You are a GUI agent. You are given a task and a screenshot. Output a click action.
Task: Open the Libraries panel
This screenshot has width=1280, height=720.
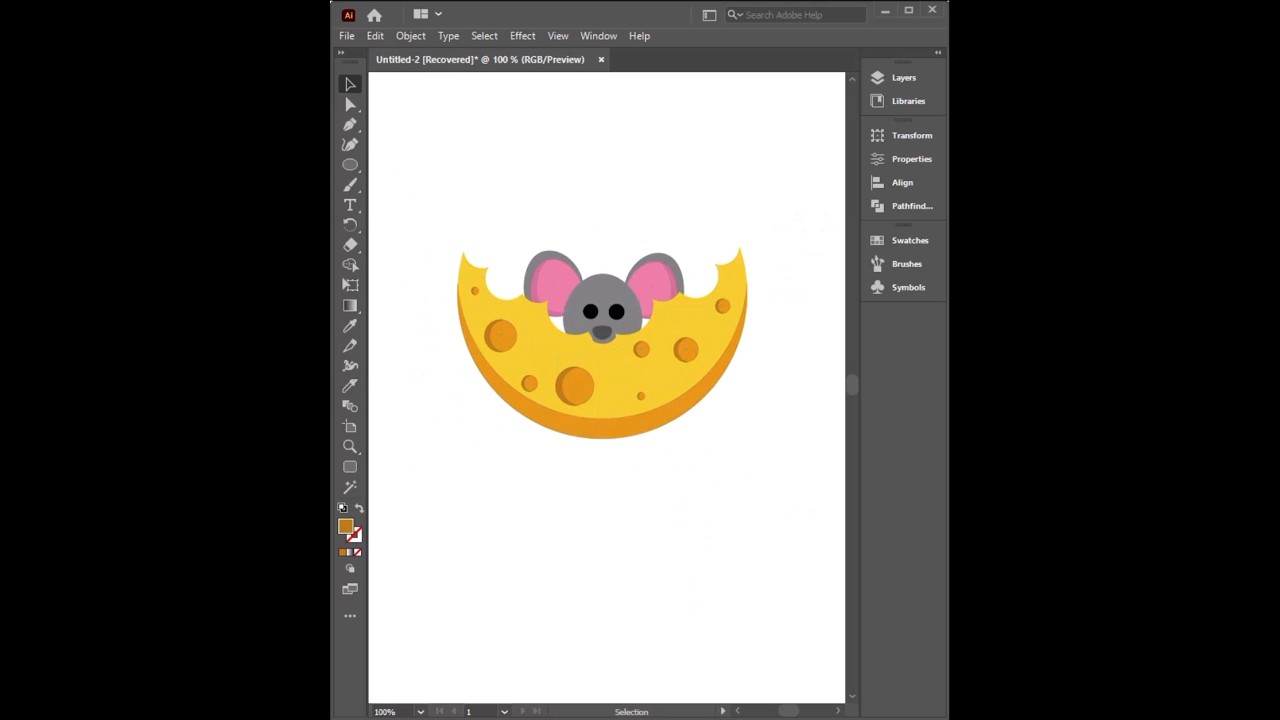pos(898,101)
